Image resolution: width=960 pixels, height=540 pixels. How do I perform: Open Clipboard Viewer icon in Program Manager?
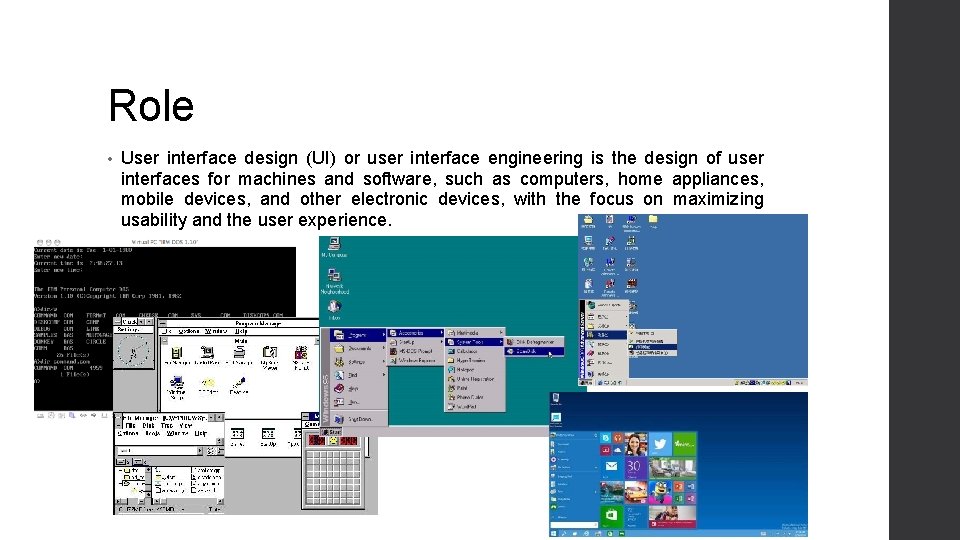click(270, 358)
